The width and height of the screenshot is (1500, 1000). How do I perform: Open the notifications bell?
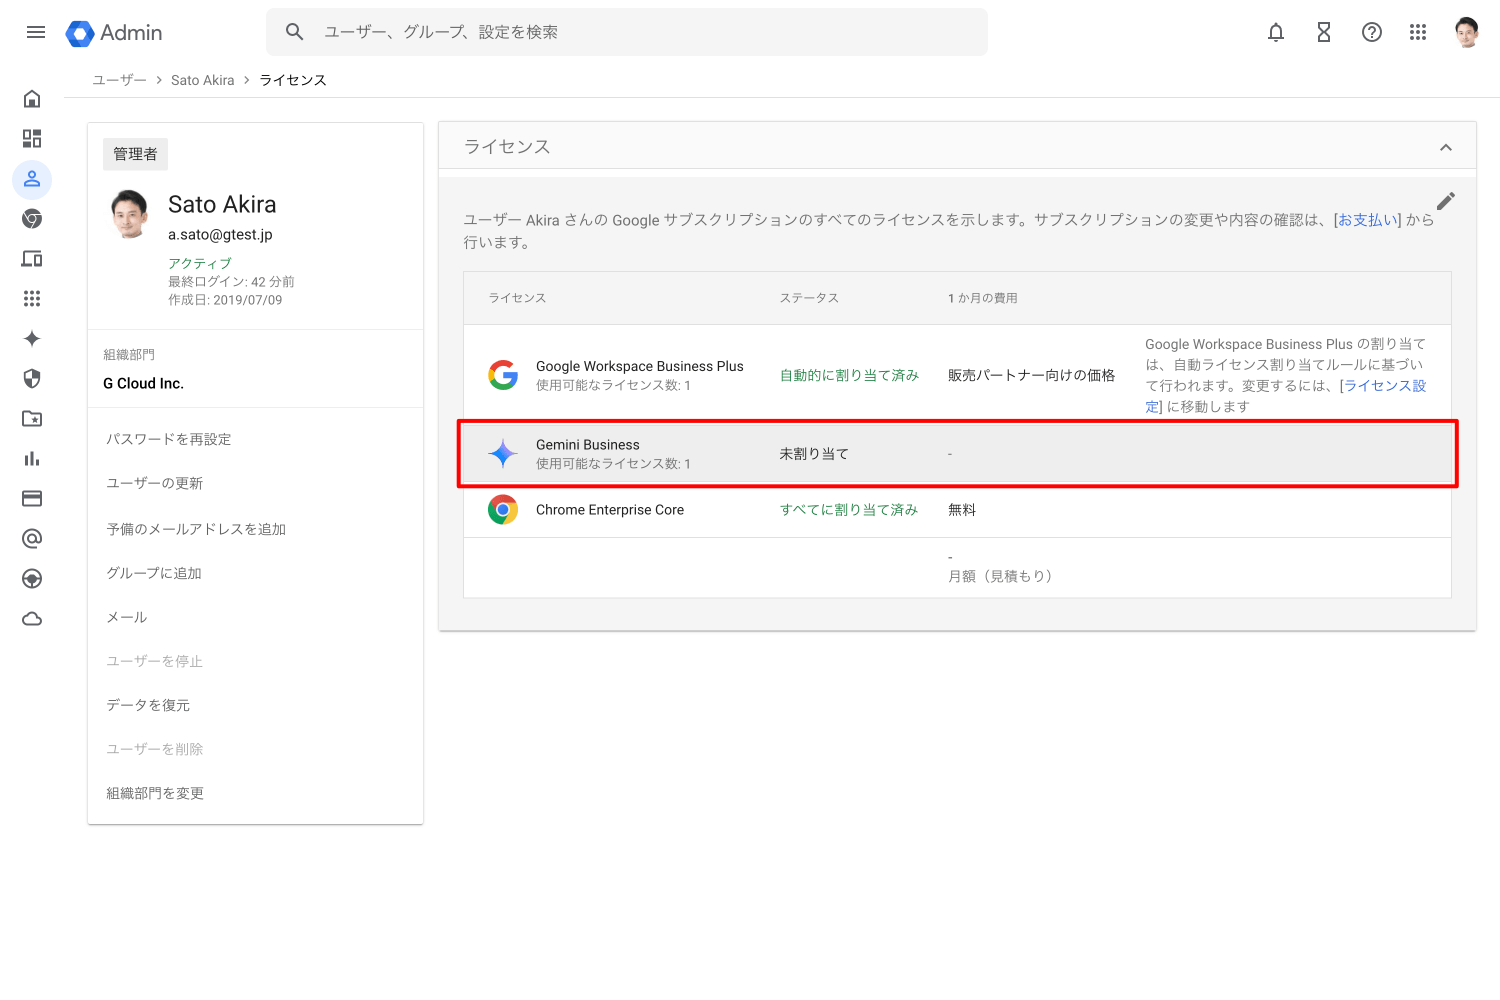point(1276,32)
